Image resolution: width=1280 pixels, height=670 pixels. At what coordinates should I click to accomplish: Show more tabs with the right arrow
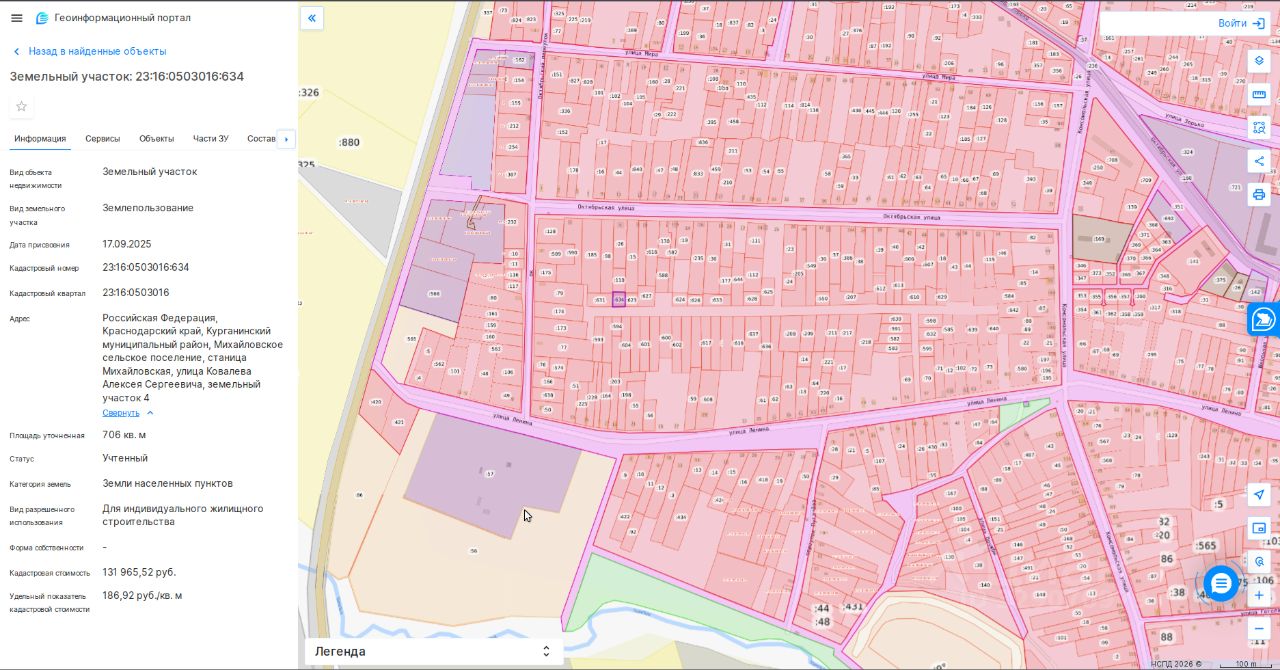point(286,139)
